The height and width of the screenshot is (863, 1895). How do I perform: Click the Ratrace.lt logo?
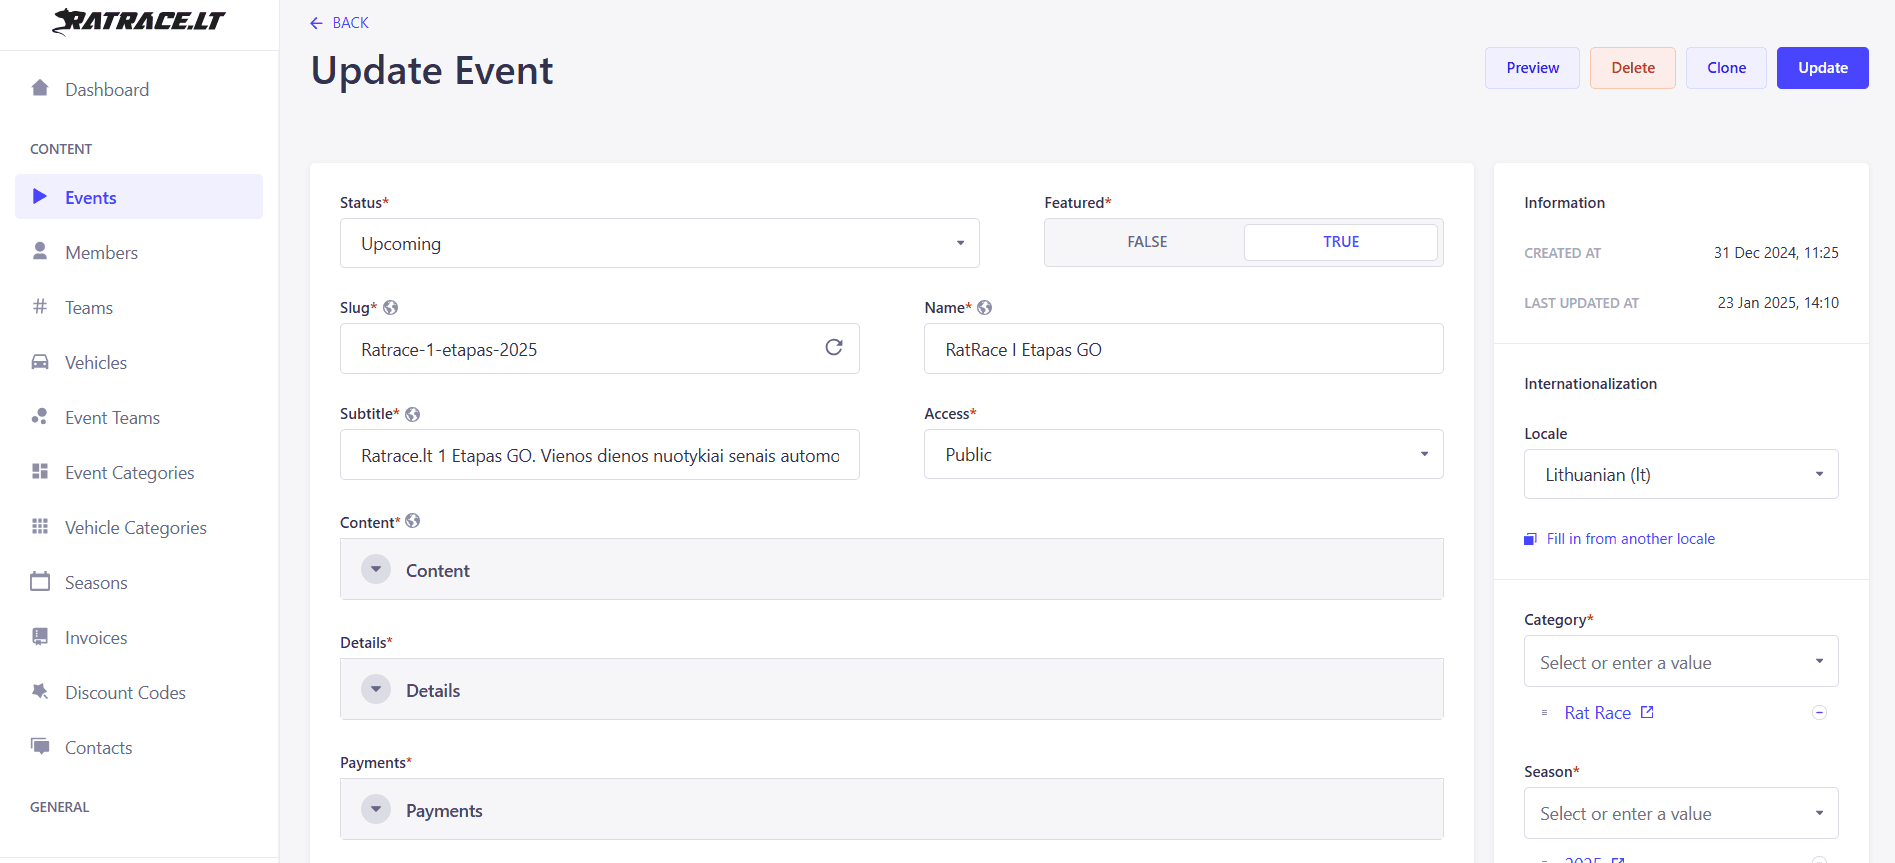(139, 21)
